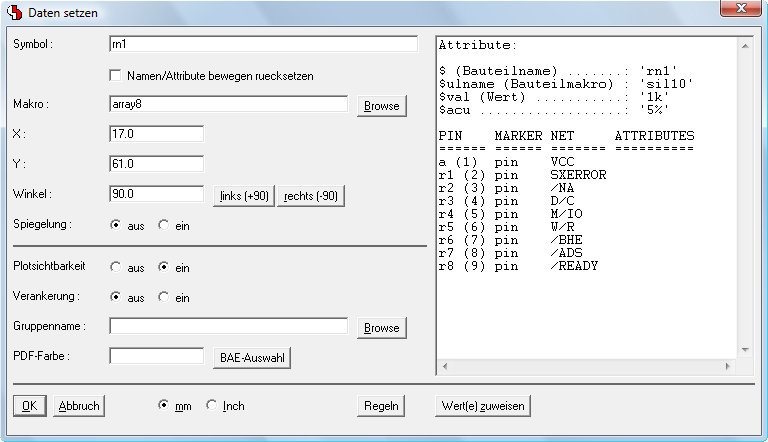Viewport: 768px width, 442px height.
Task: Set Verankerung to ein
Action: point(165,297)
